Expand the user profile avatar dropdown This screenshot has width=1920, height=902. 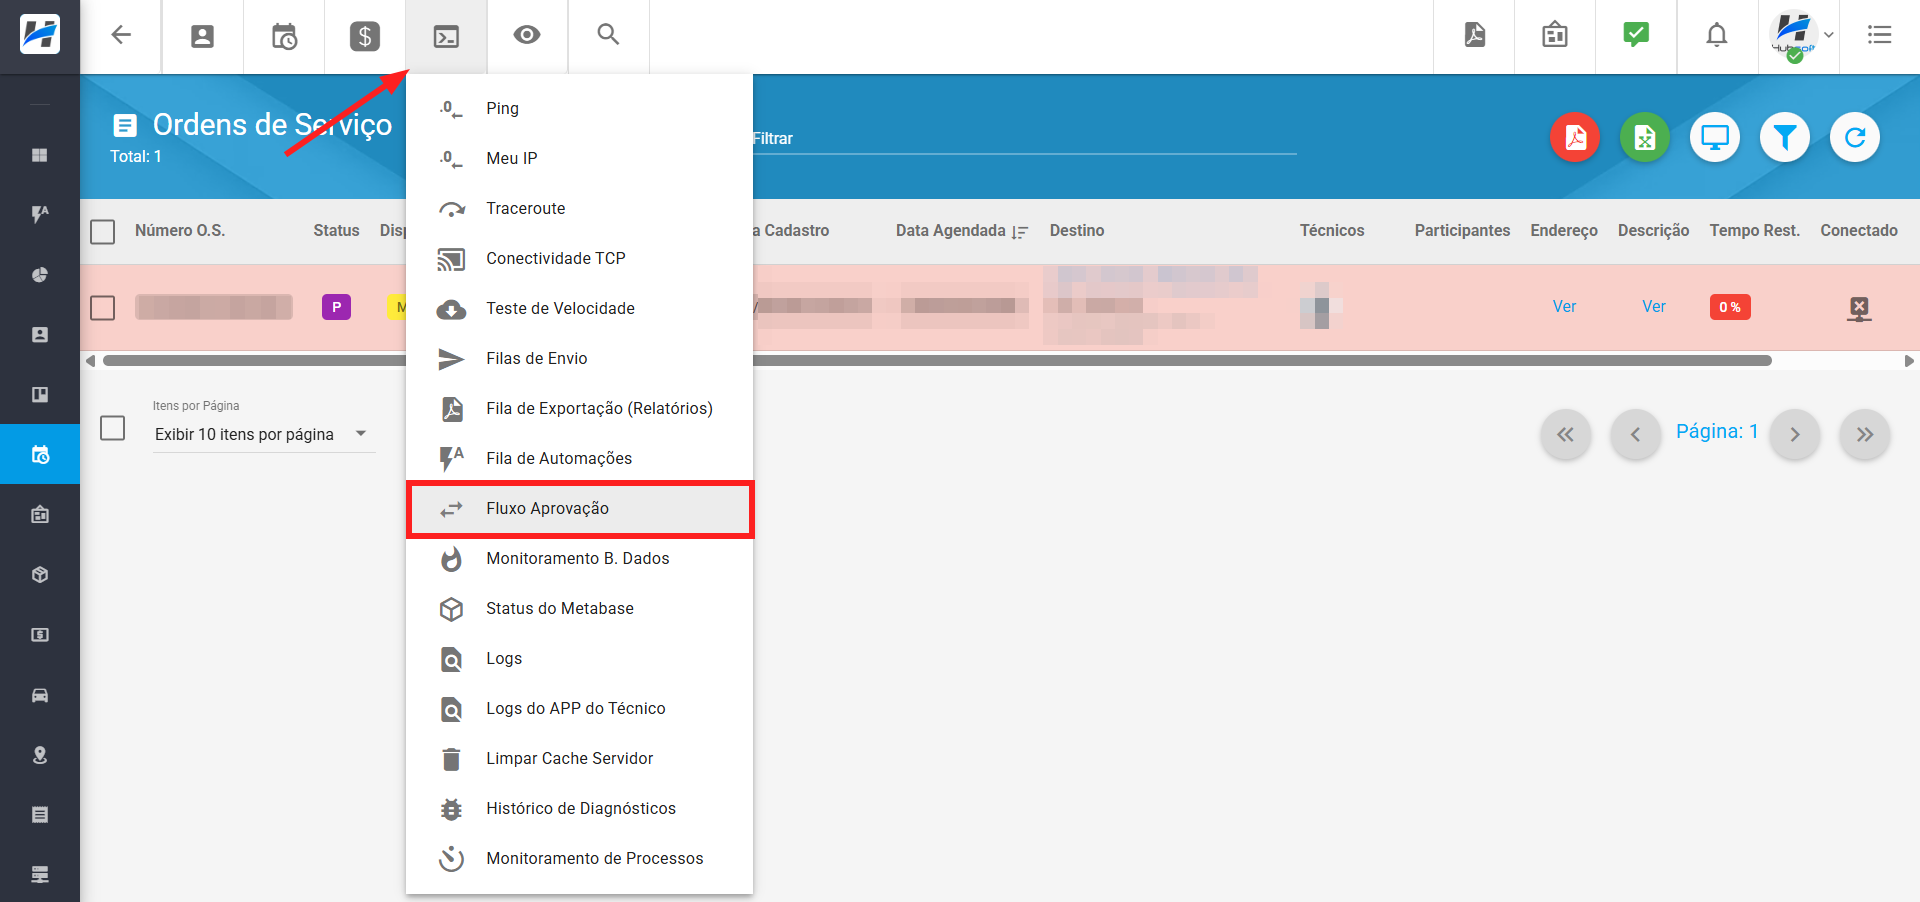[x=1803, y=36]
